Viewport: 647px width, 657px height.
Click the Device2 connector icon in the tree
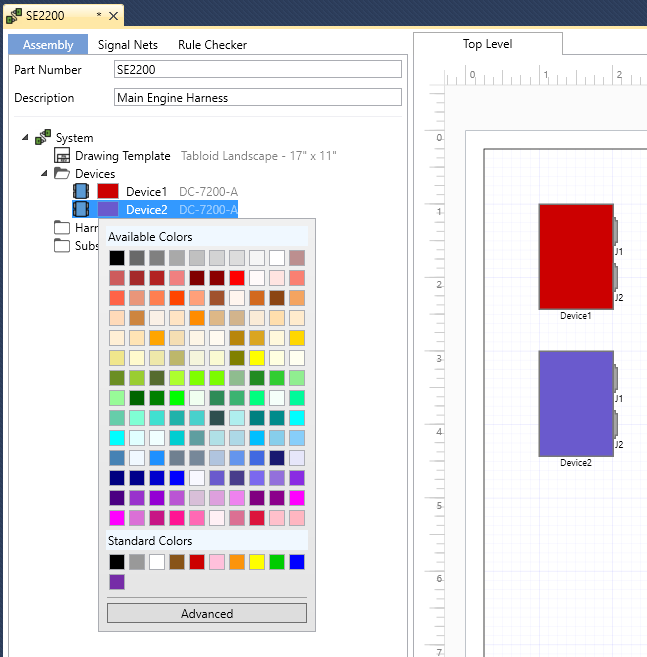[x=81, y=209]
